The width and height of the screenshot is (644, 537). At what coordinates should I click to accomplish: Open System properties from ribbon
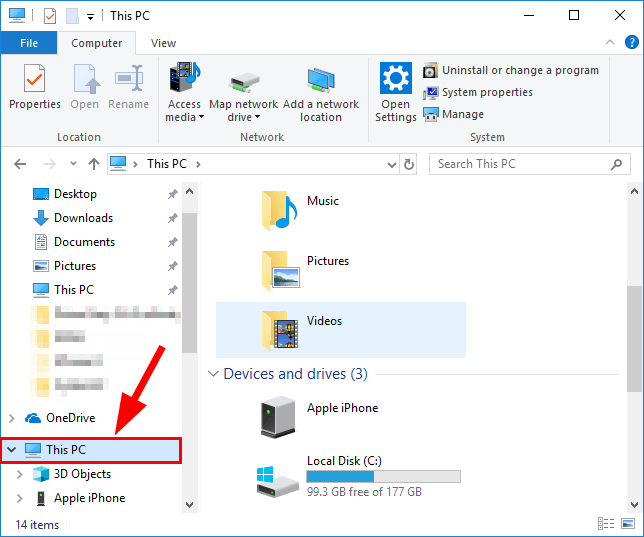pos(478,92)
